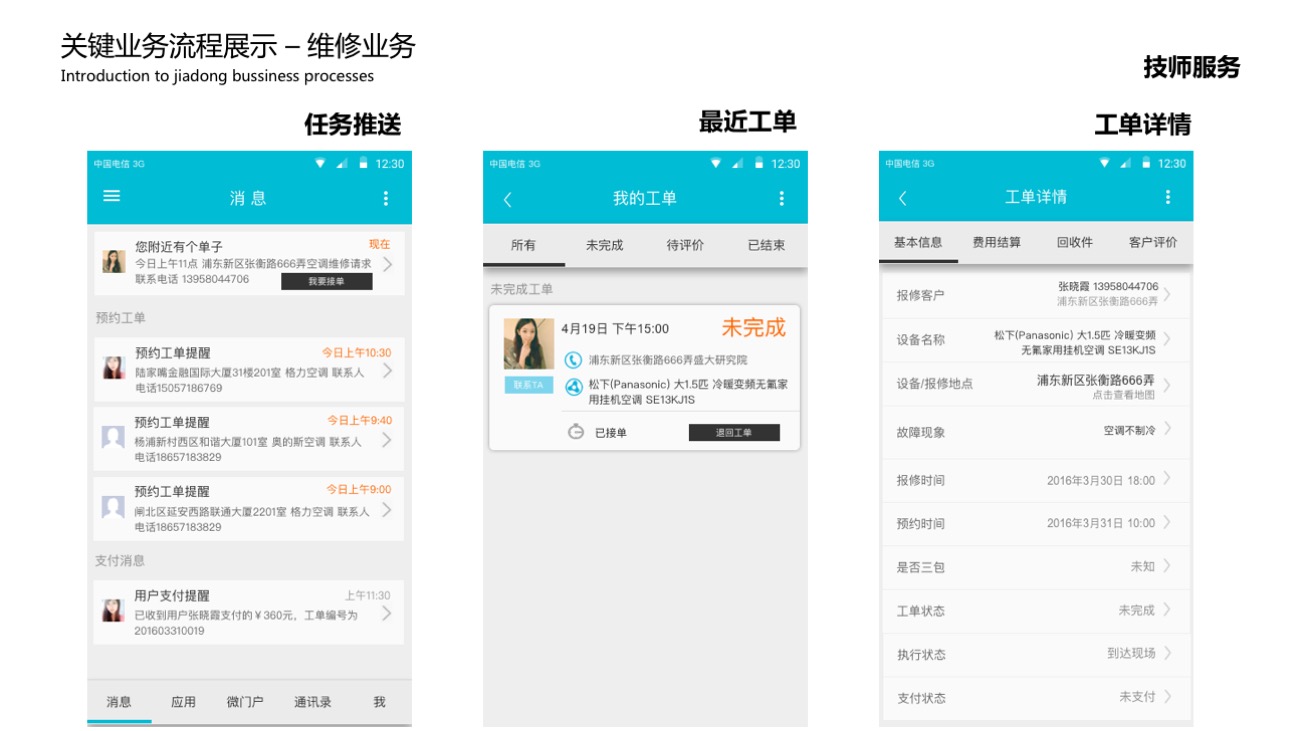This screenshot has height=731, width=1300.
Task: Tap the location icon next to 浦东新区张衡路 address
Action: coord(573,360)
